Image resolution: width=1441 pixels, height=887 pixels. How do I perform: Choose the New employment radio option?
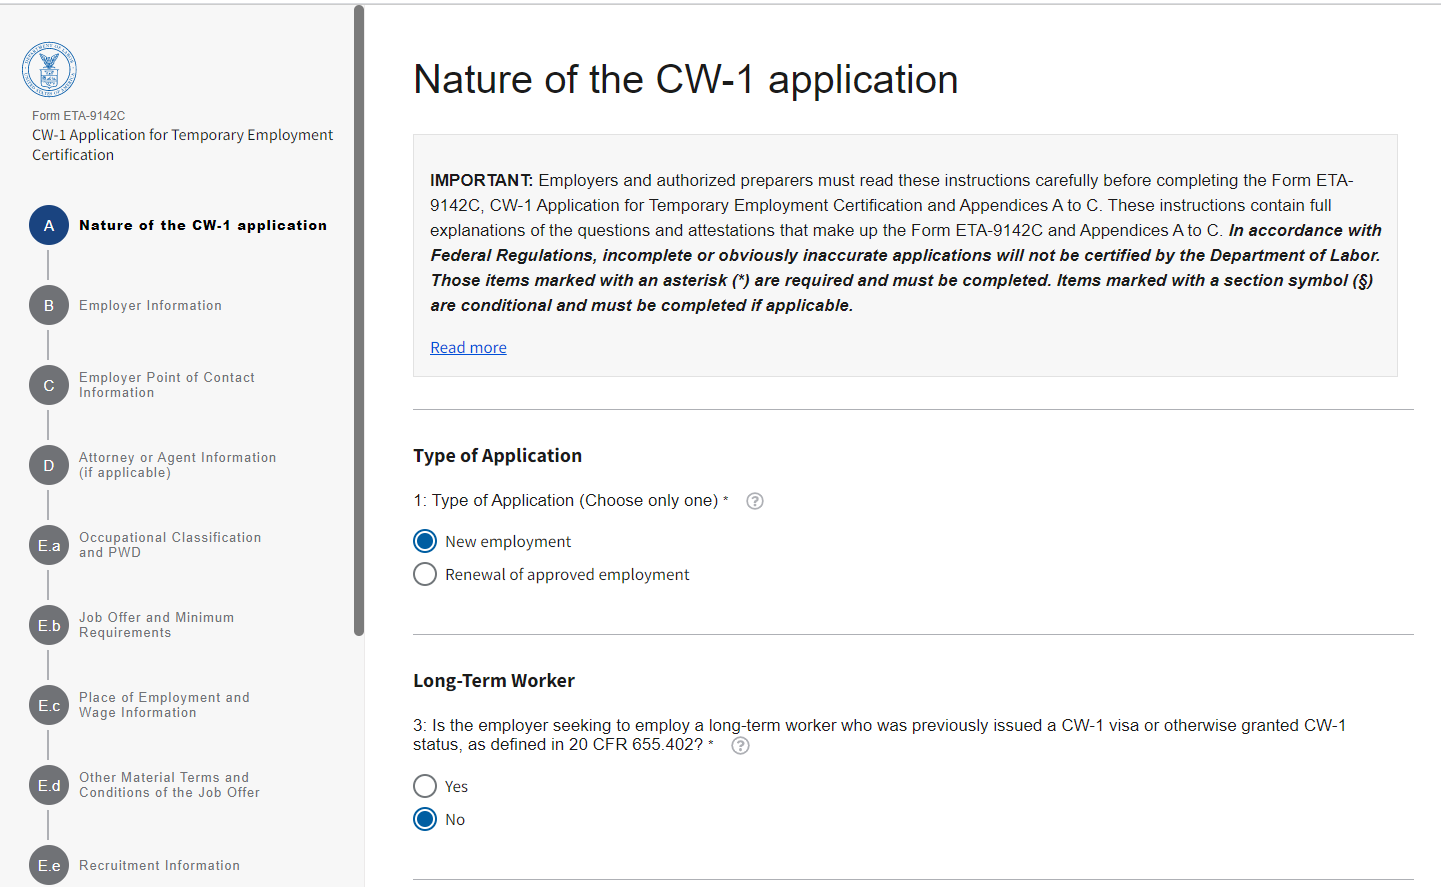(x=425, y=541)
